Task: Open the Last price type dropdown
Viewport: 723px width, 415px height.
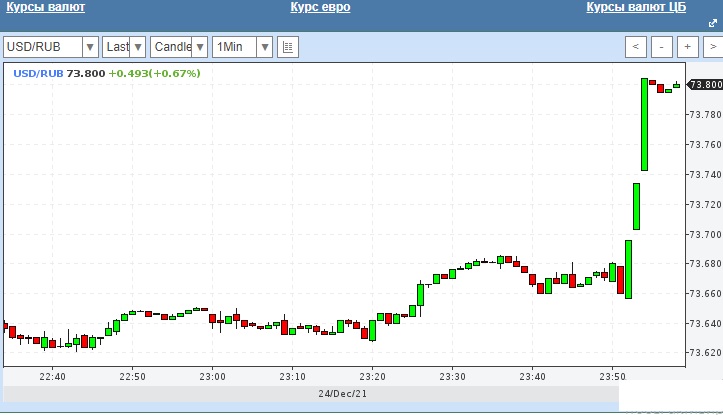Action: [x=124, y=47]
